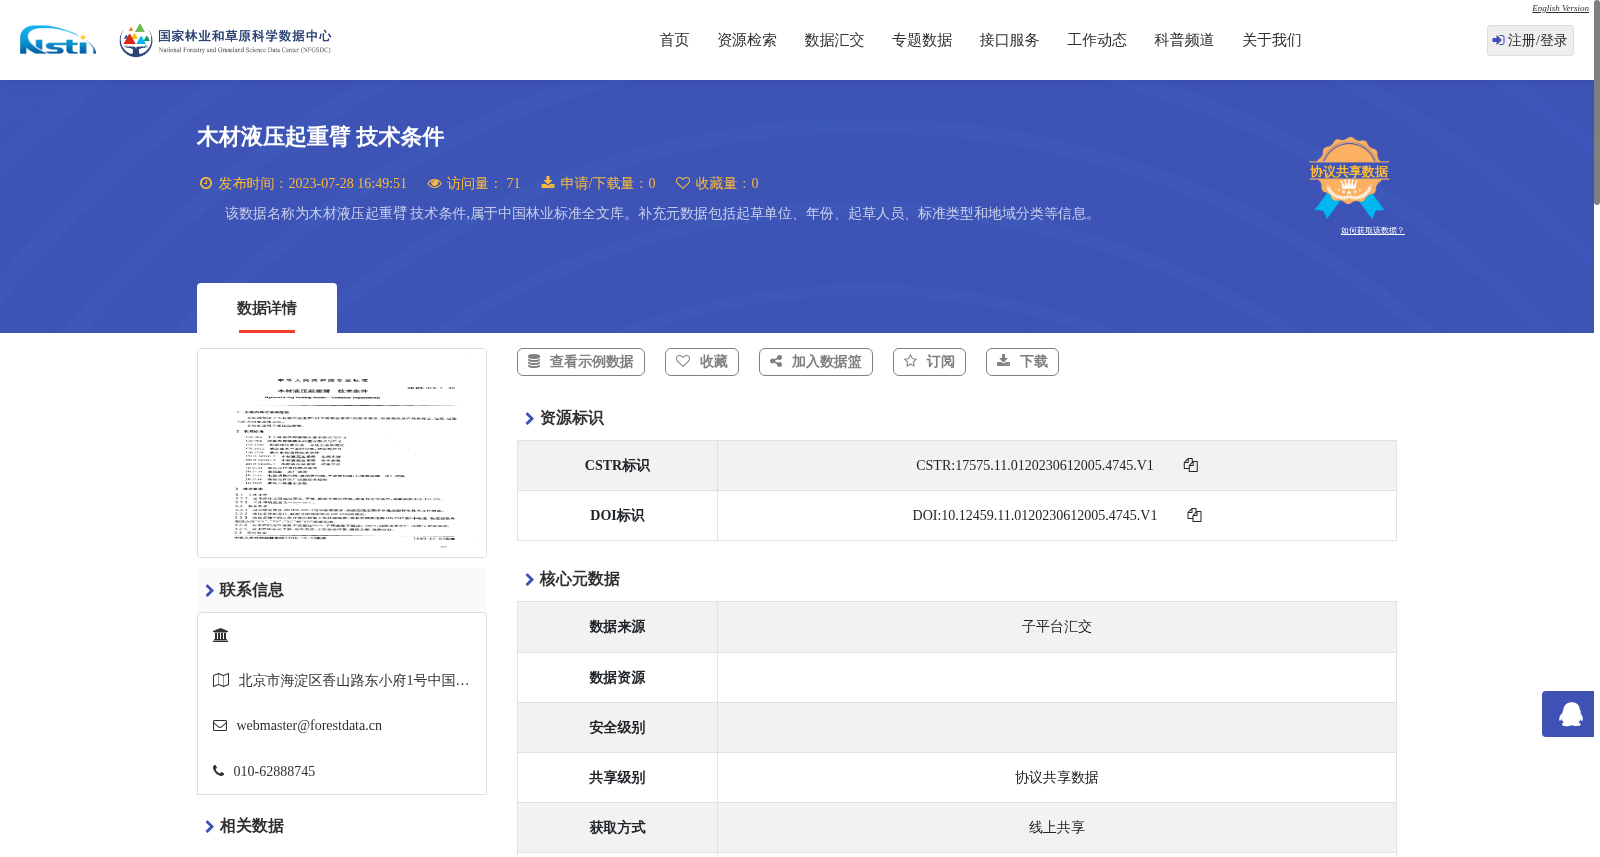Screen dimensions: 1600x857
Task: Expand the 联系信息 section chevron
Action: coord(209,591)
